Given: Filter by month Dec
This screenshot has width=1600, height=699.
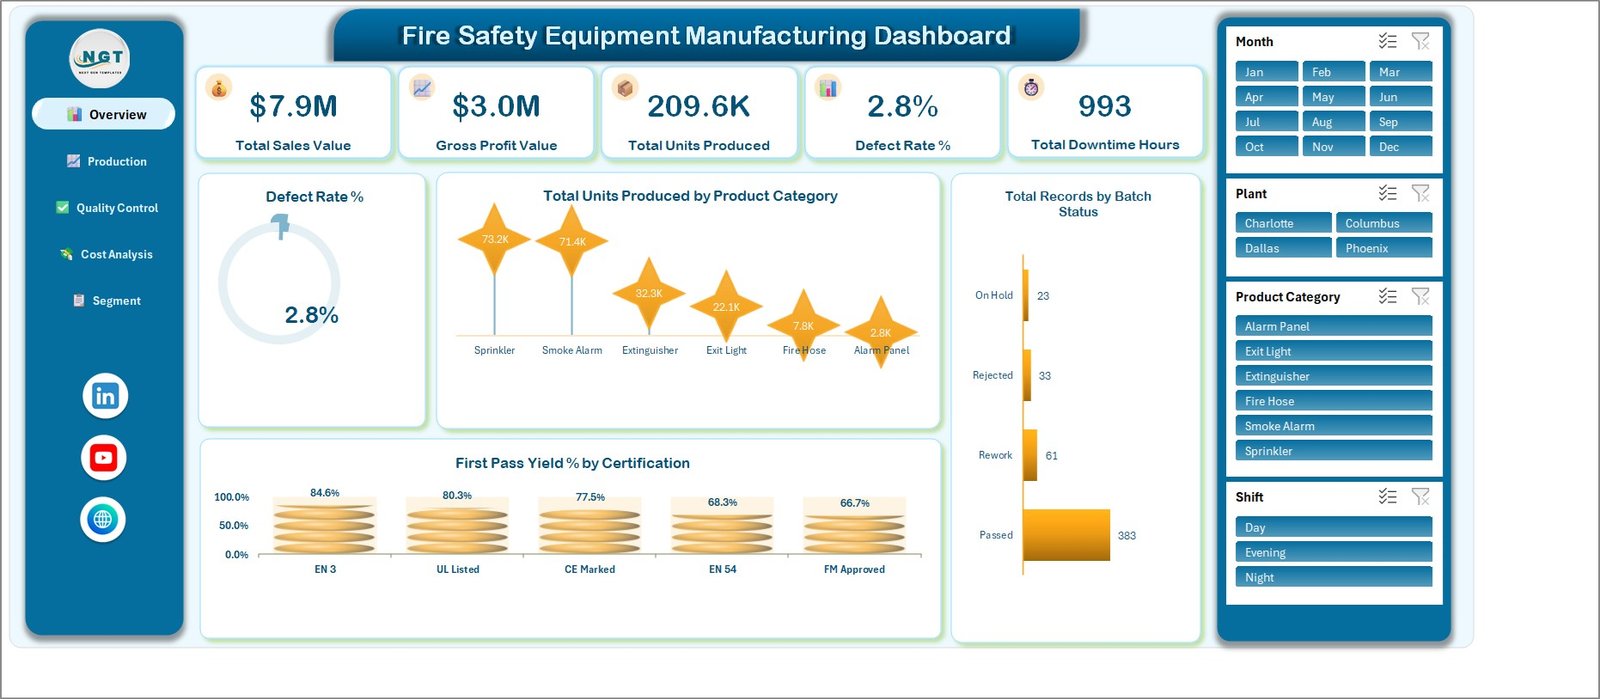Looking at the screenshot, I should click(x=1401, y=147).
